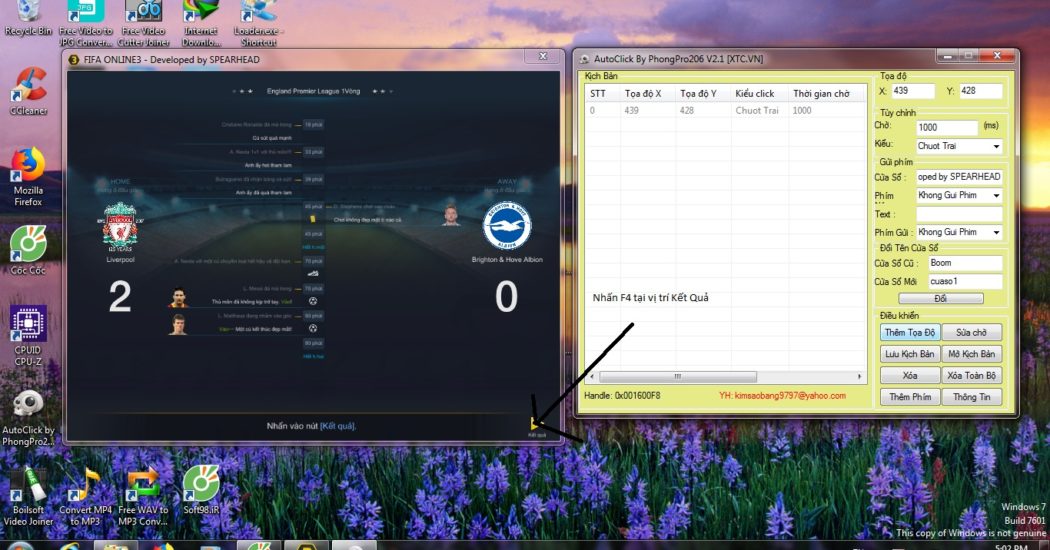Click the Mở Kịch Bản button
1050x550 pixels.
(x=971, y=354)
